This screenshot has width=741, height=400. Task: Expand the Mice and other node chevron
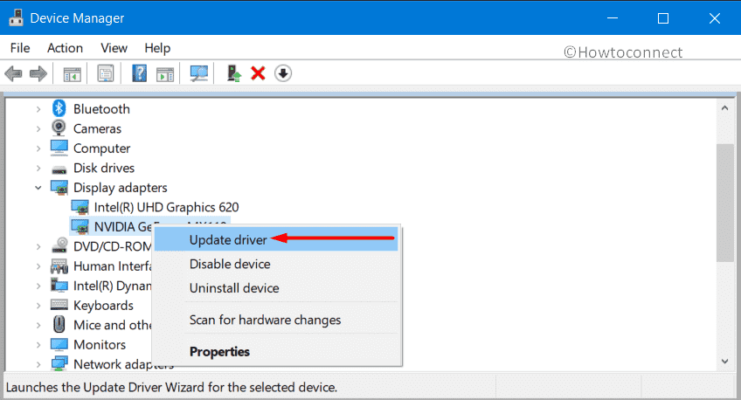tap(38, 325)
